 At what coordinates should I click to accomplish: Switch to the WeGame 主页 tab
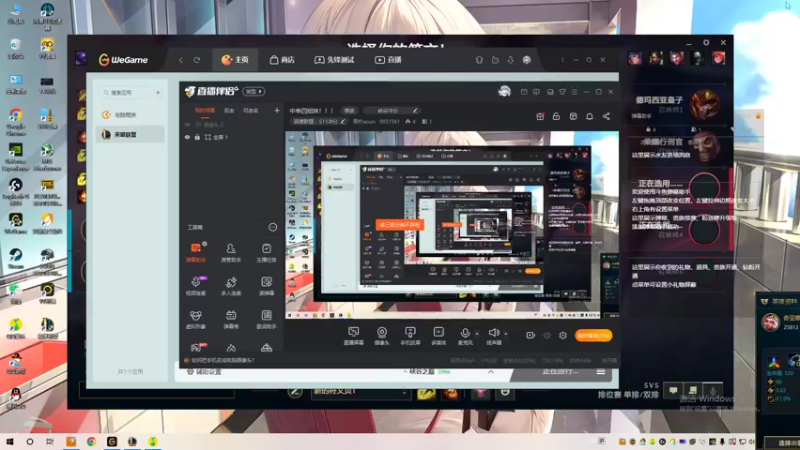[235, 60]
